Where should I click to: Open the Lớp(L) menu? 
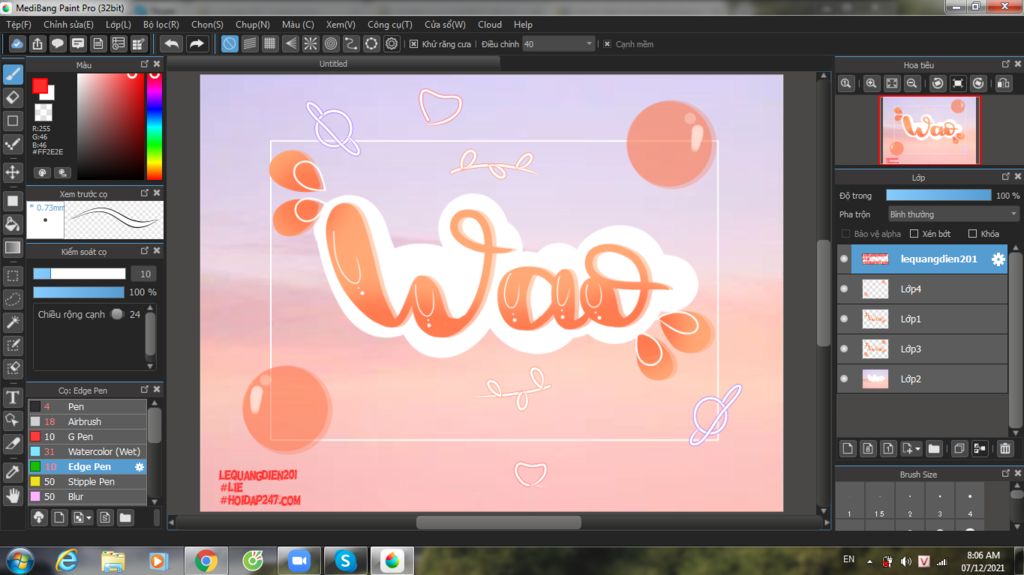118,25
